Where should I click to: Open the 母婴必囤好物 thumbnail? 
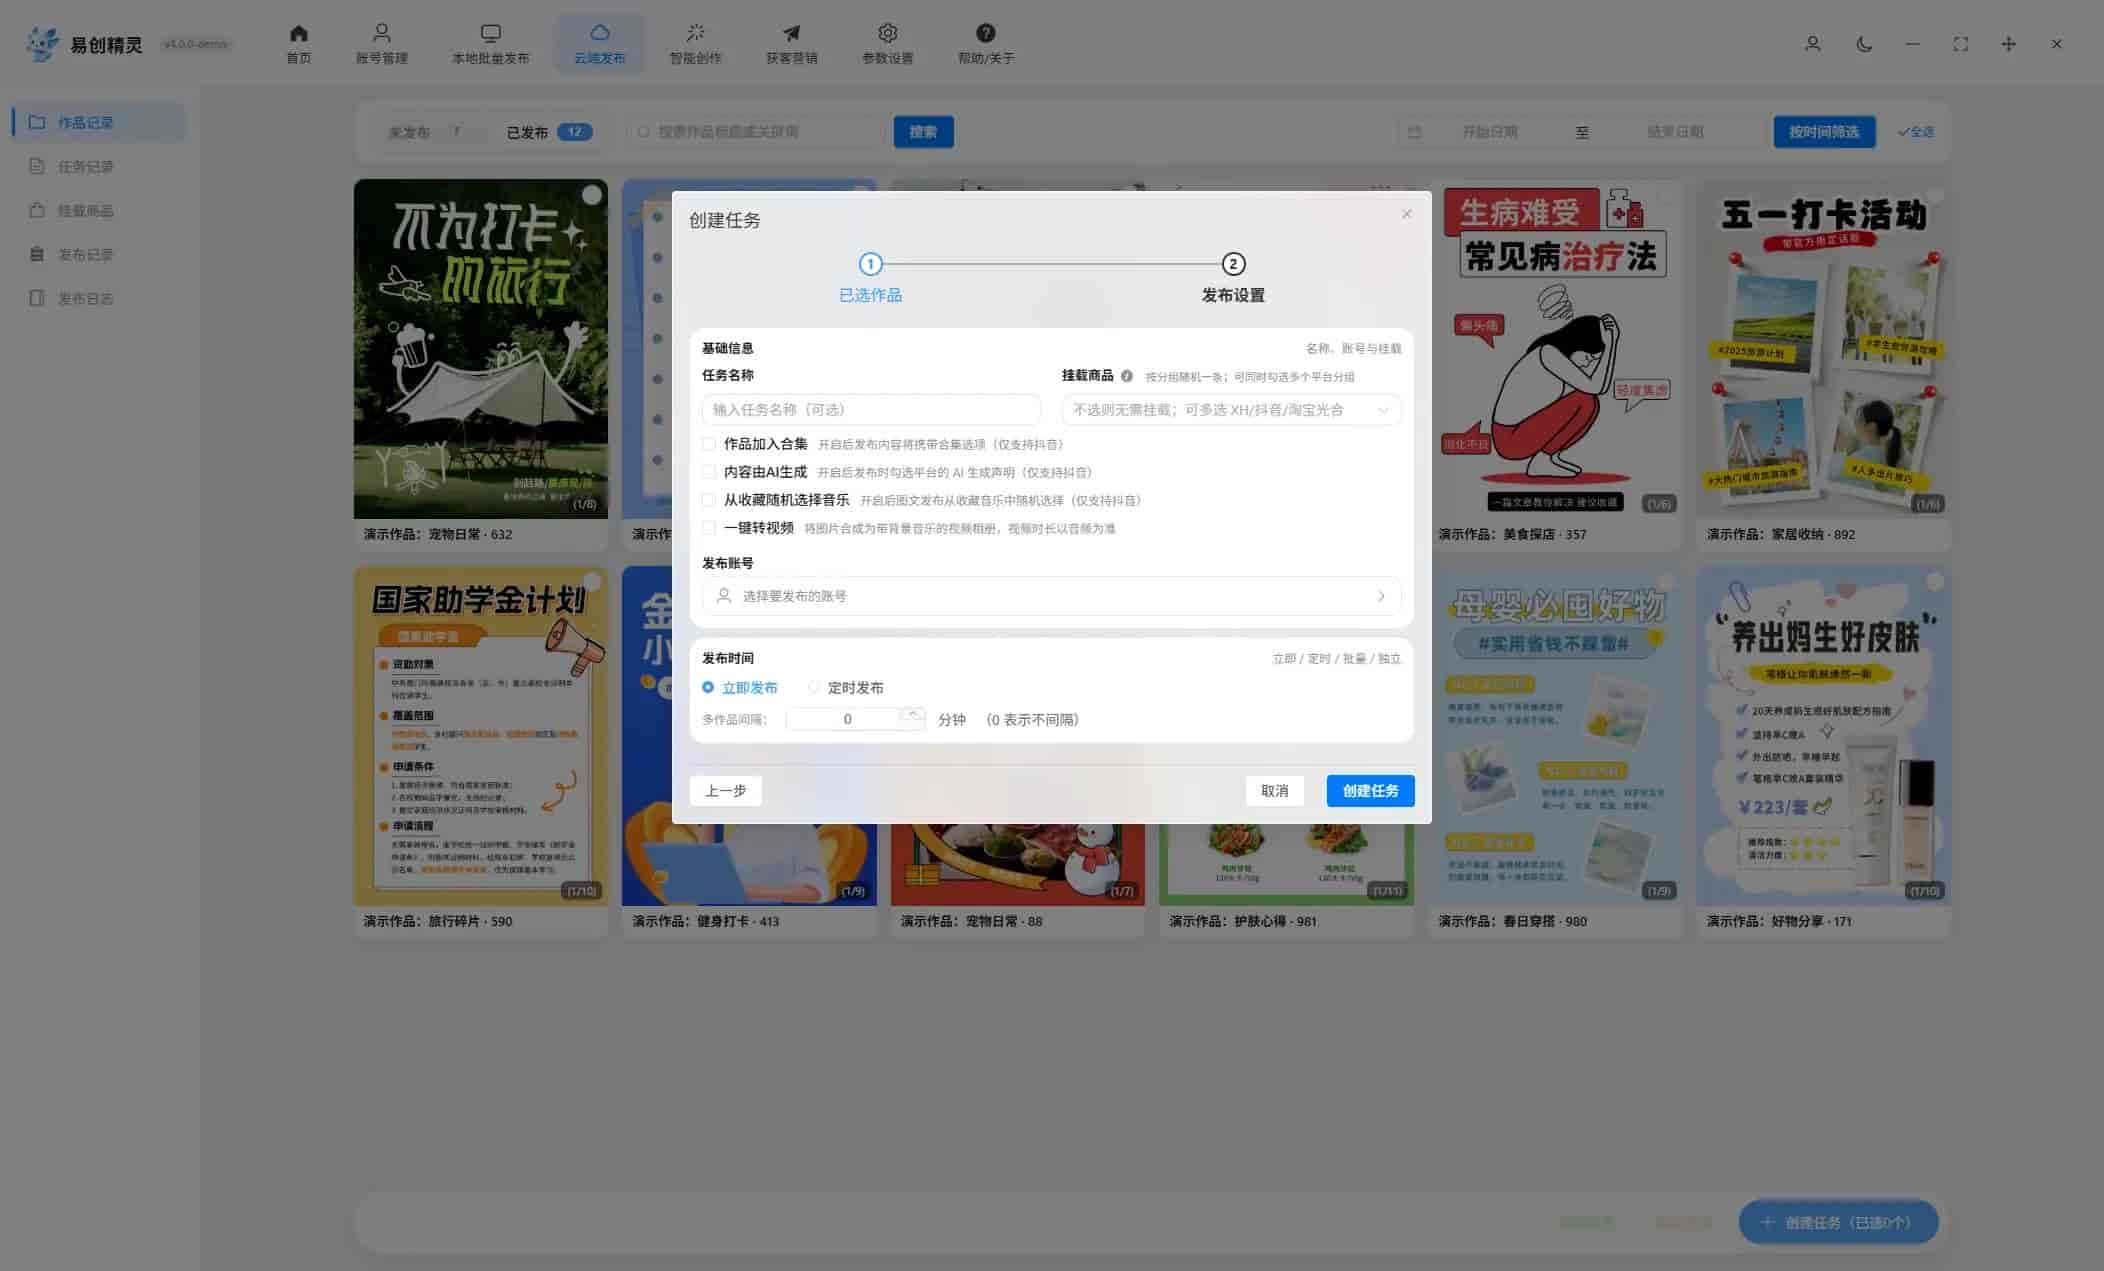[1555, 736]
